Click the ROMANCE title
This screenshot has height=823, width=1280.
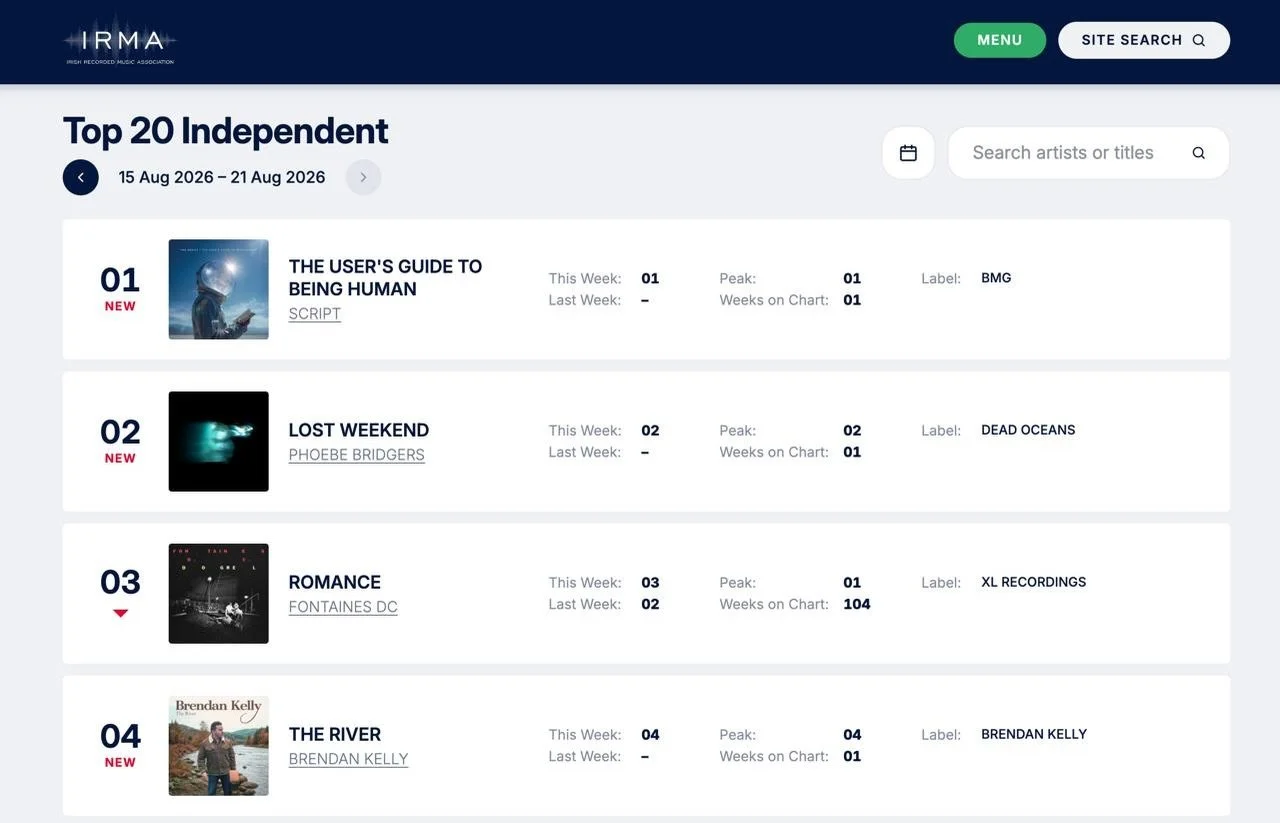pos(335,582)
